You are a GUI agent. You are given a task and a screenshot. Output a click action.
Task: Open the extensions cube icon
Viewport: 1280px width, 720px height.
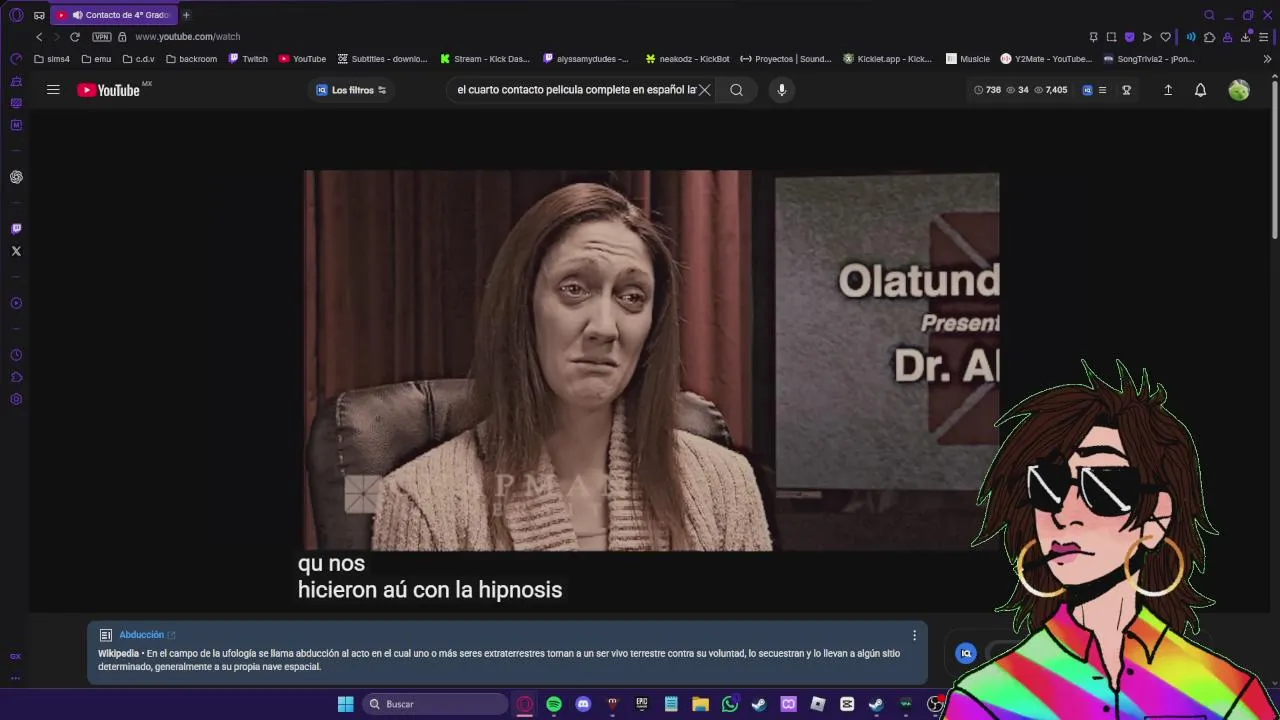[x=1209, y=37]
